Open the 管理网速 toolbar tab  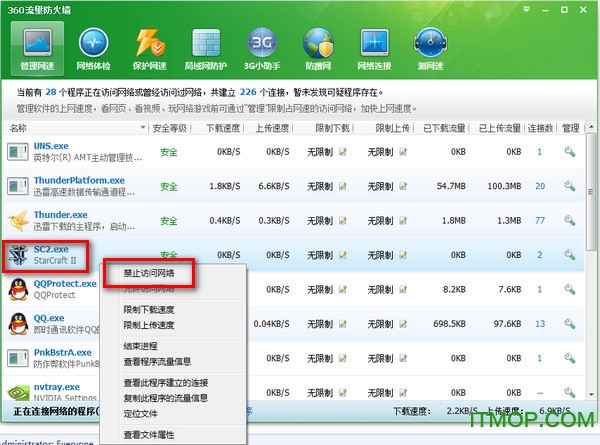click(x=37, y=48)
